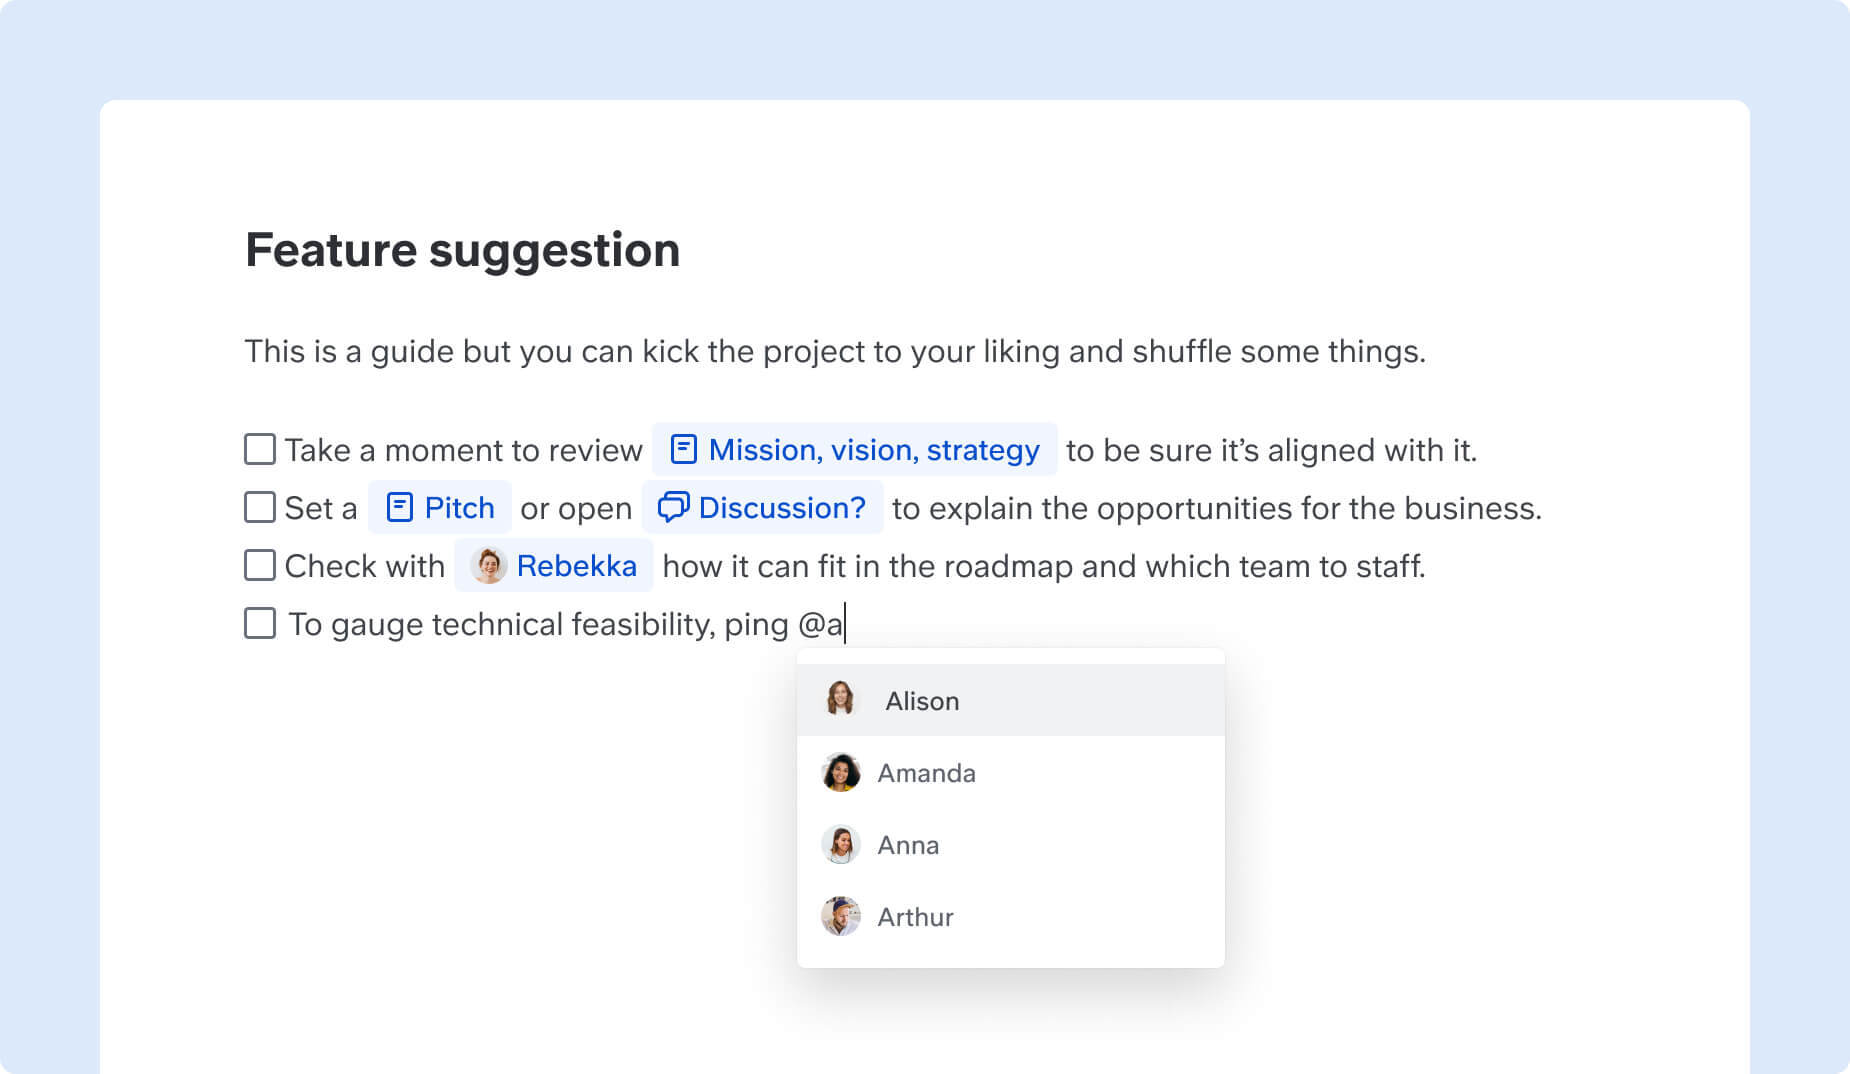
Task: Choose Amanda in the mention list
Action: 1010,772
